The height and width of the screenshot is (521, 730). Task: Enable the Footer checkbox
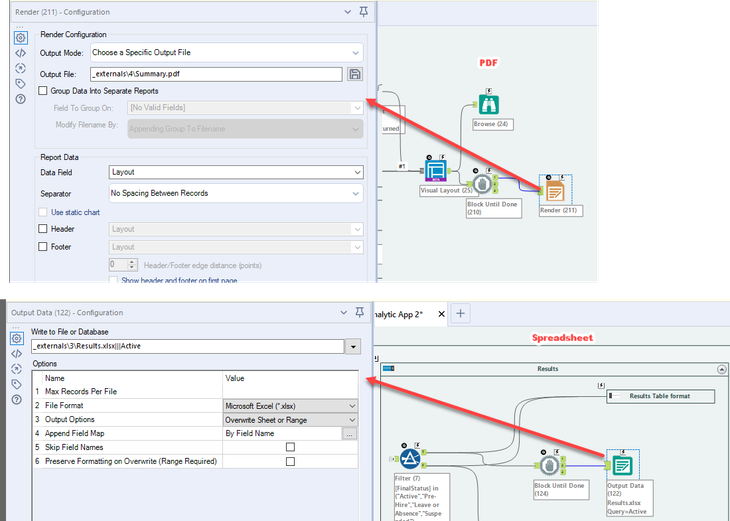(x=43, y=247)
